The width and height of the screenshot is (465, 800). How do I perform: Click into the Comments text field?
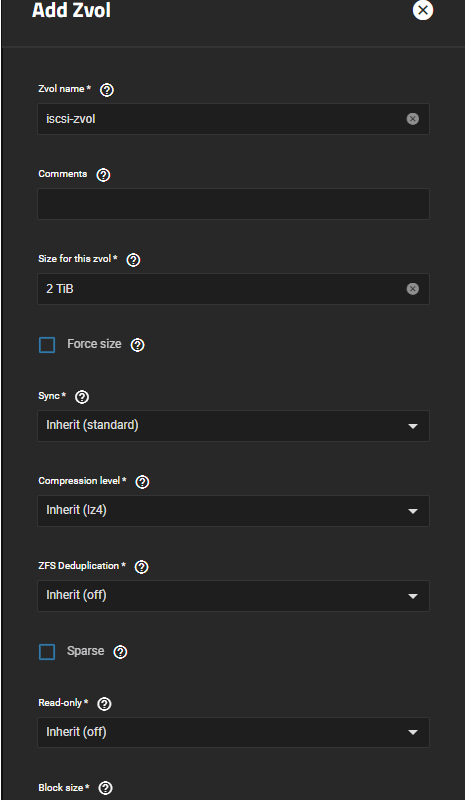click(233, 204)
